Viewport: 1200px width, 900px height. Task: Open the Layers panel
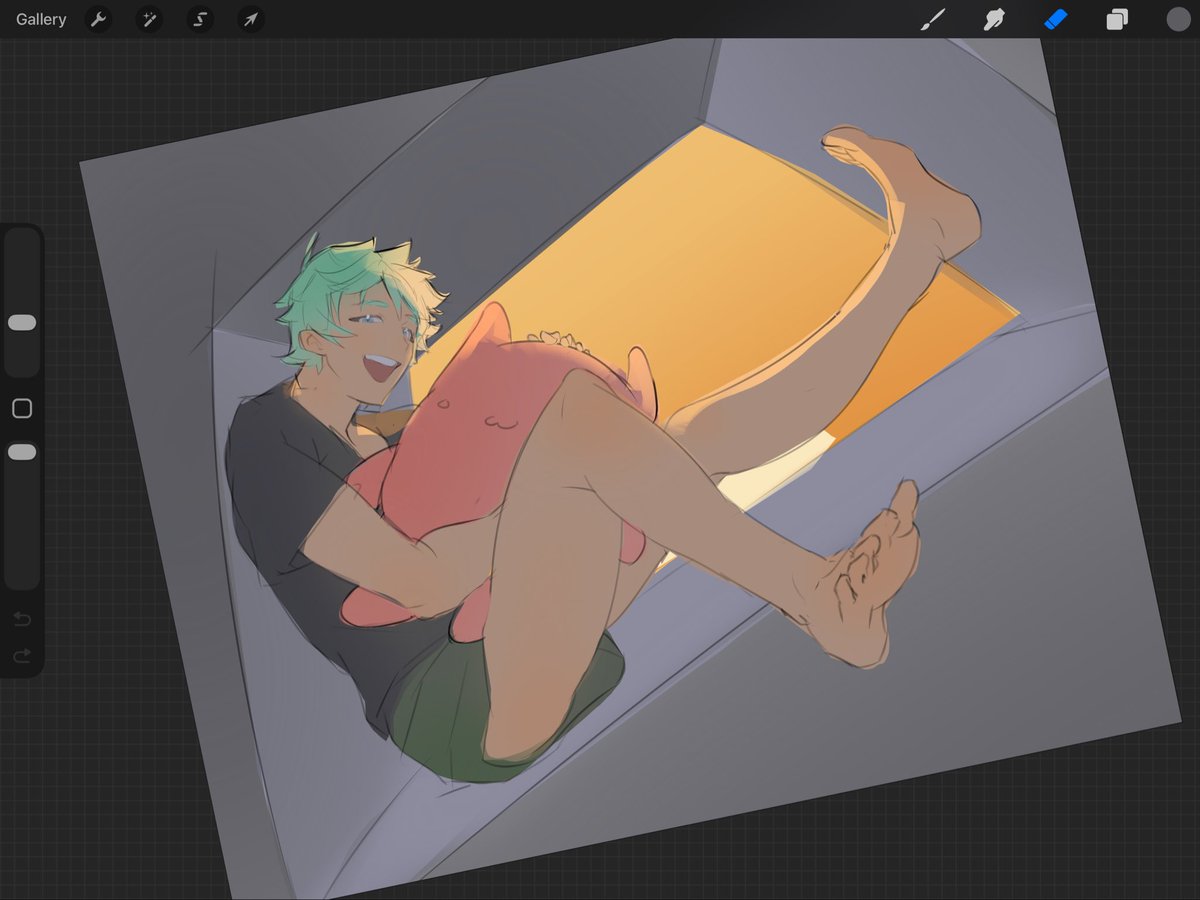(x=1117, y=19)
